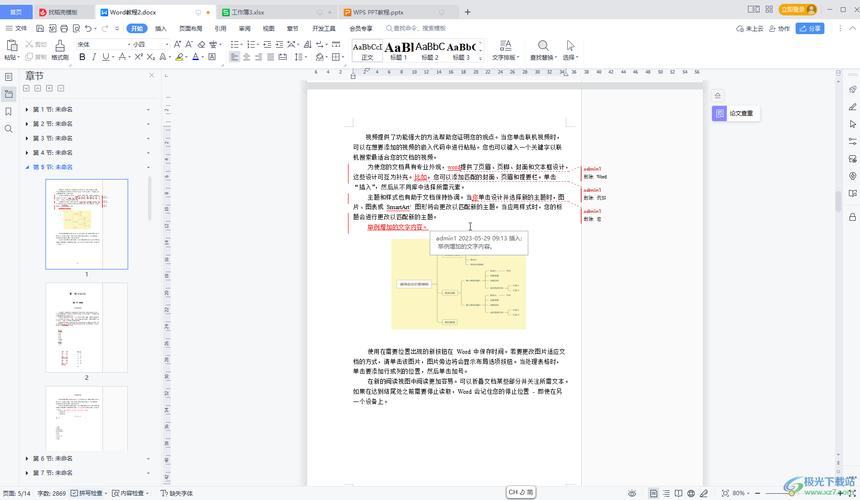Open the line spacing dropdown
Screen dimensions: 860x500
pyautogui.click(x=305, y=57)
